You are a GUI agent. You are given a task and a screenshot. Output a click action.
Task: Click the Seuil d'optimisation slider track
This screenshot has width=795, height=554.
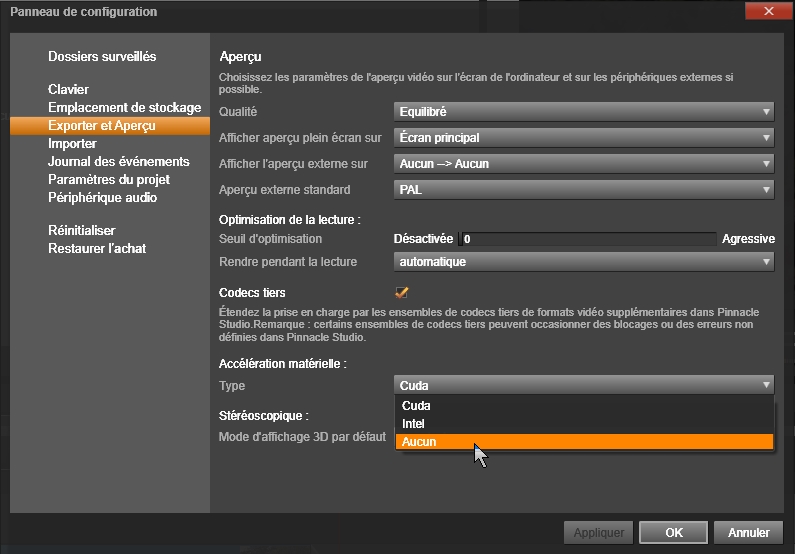(587, 239)
